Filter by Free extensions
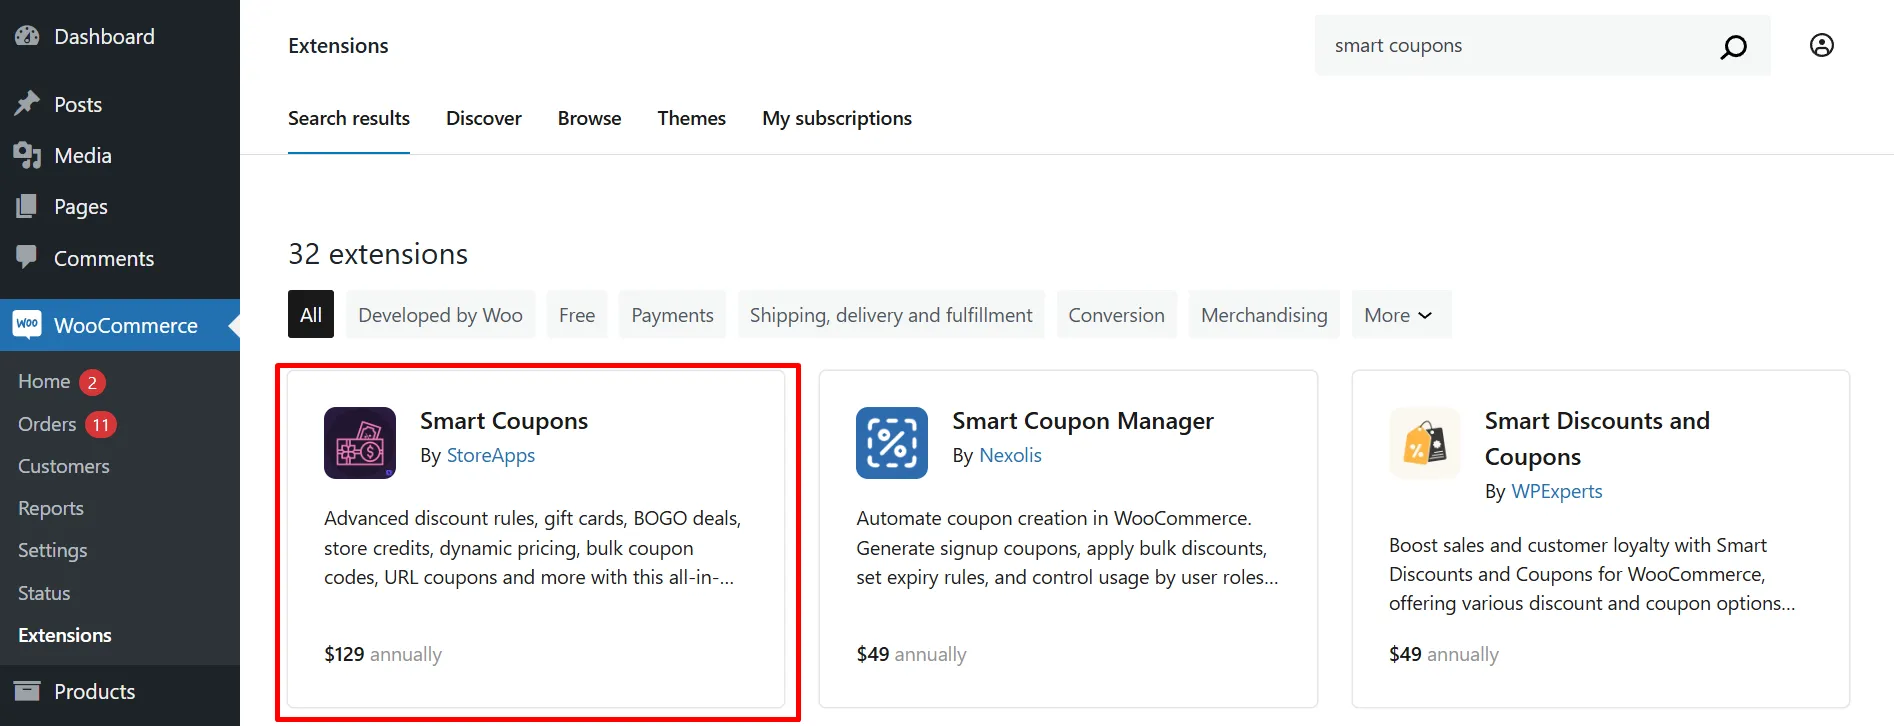The width and height of the screenshot is (1894, 726). pos(577,315)
